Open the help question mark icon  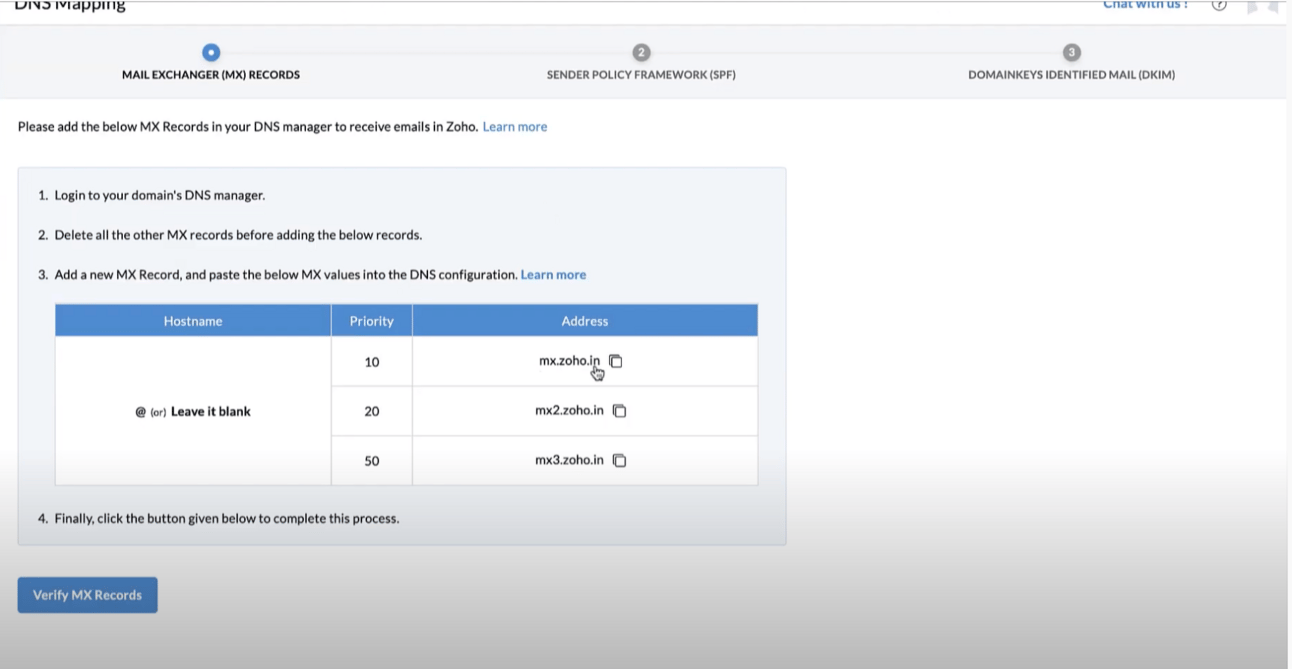(1219, 5)
